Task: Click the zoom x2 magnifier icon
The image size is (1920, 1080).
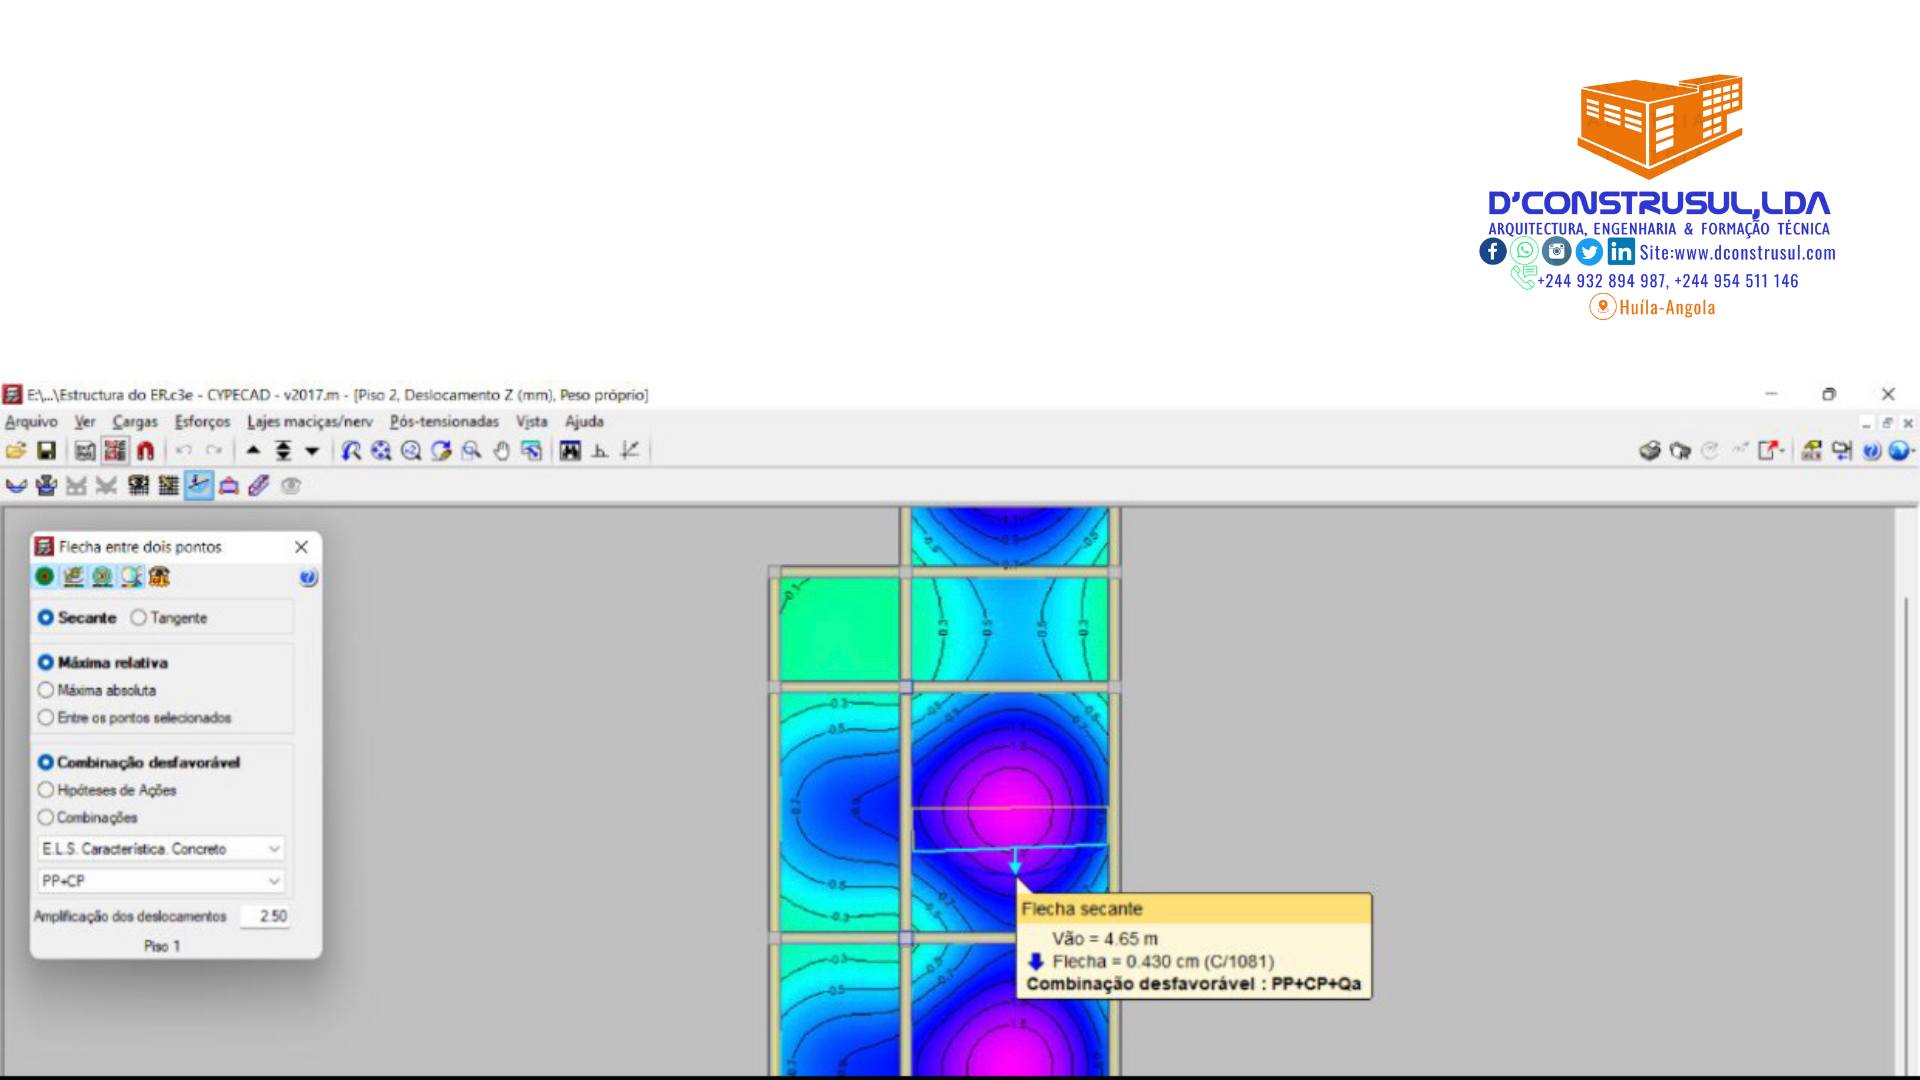Action: [411, 451]
